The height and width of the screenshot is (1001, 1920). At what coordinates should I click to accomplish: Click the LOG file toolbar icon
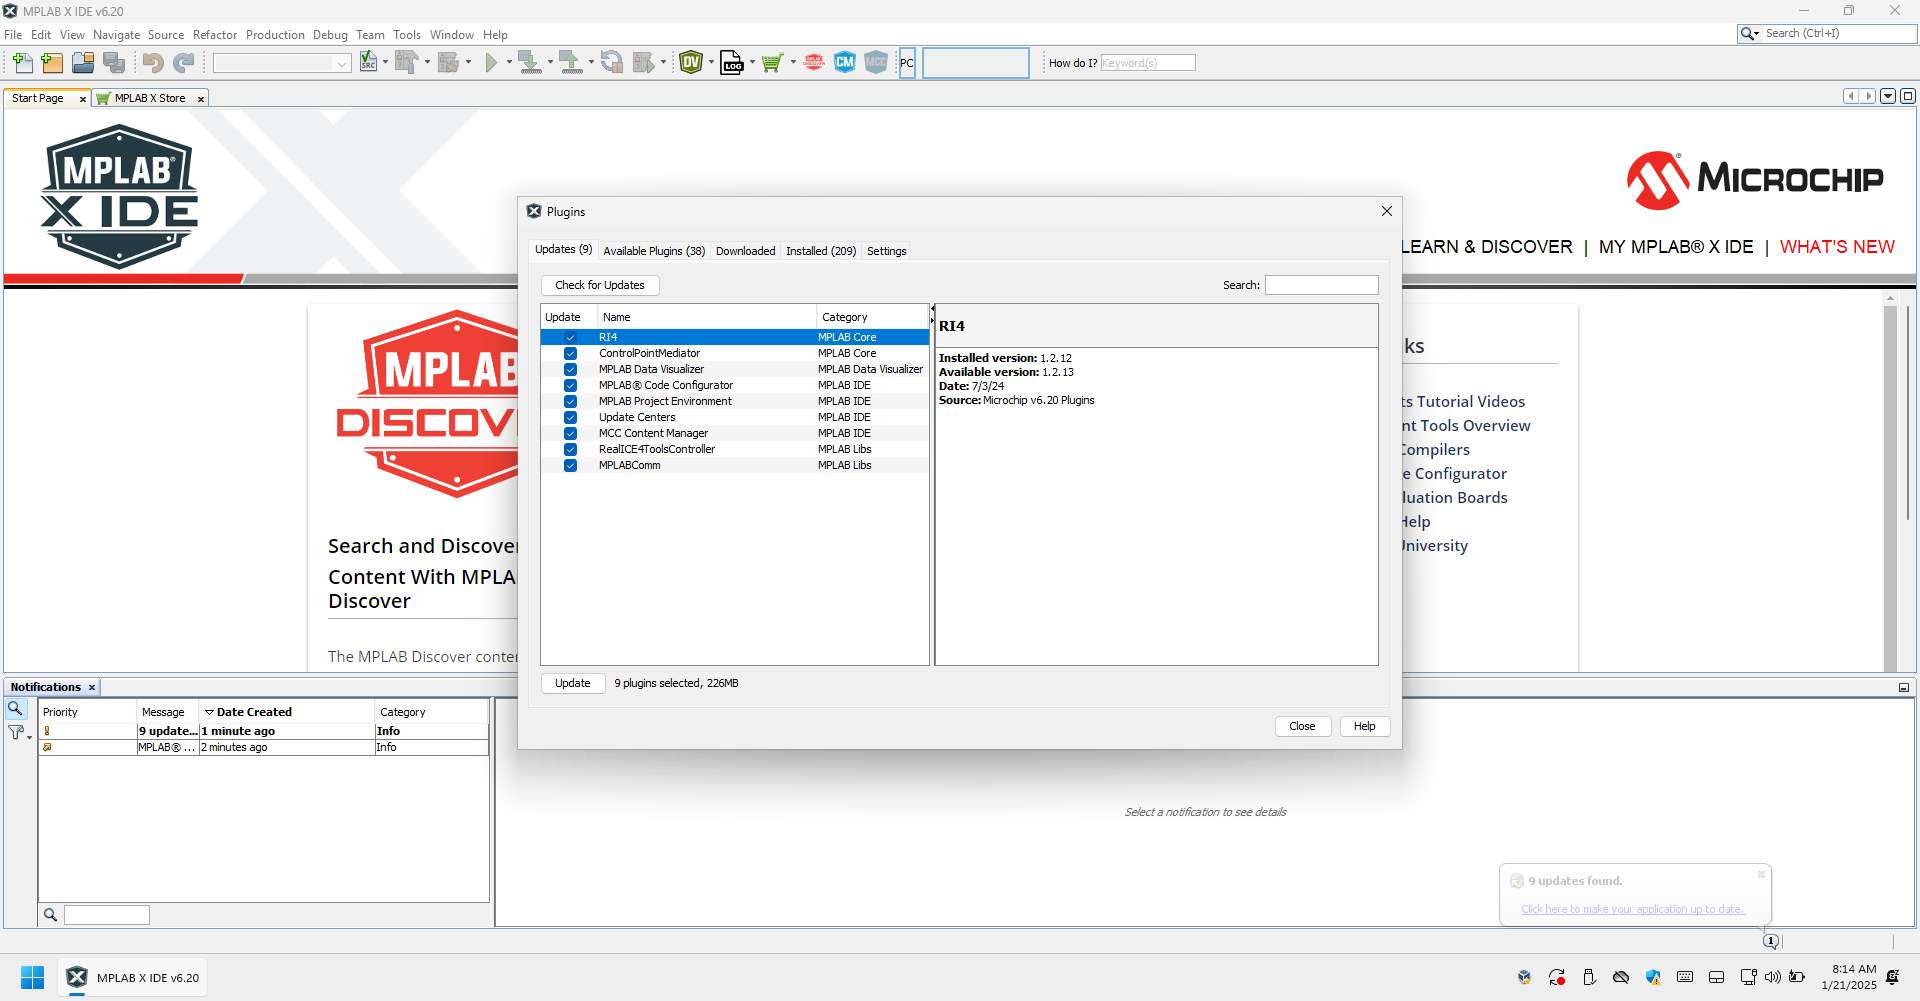point(732,63)
